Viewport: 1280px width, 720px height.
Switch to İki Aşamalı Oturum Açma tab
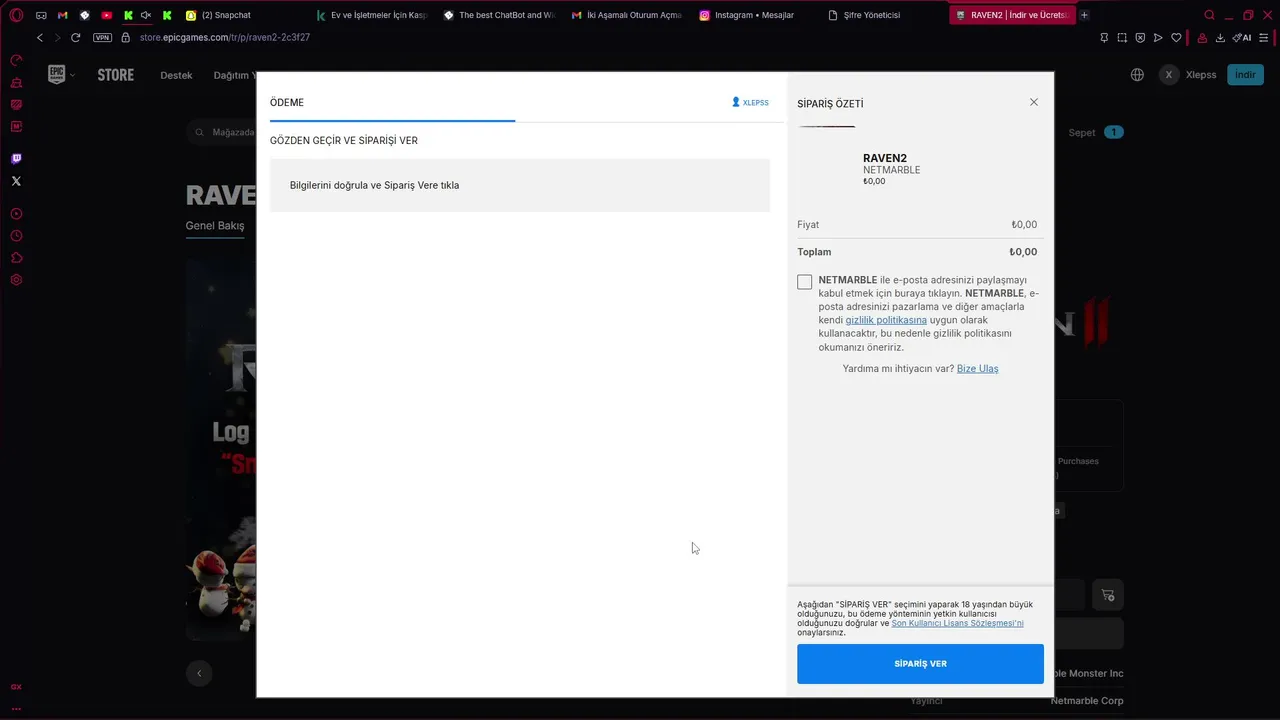pos(627,15)
